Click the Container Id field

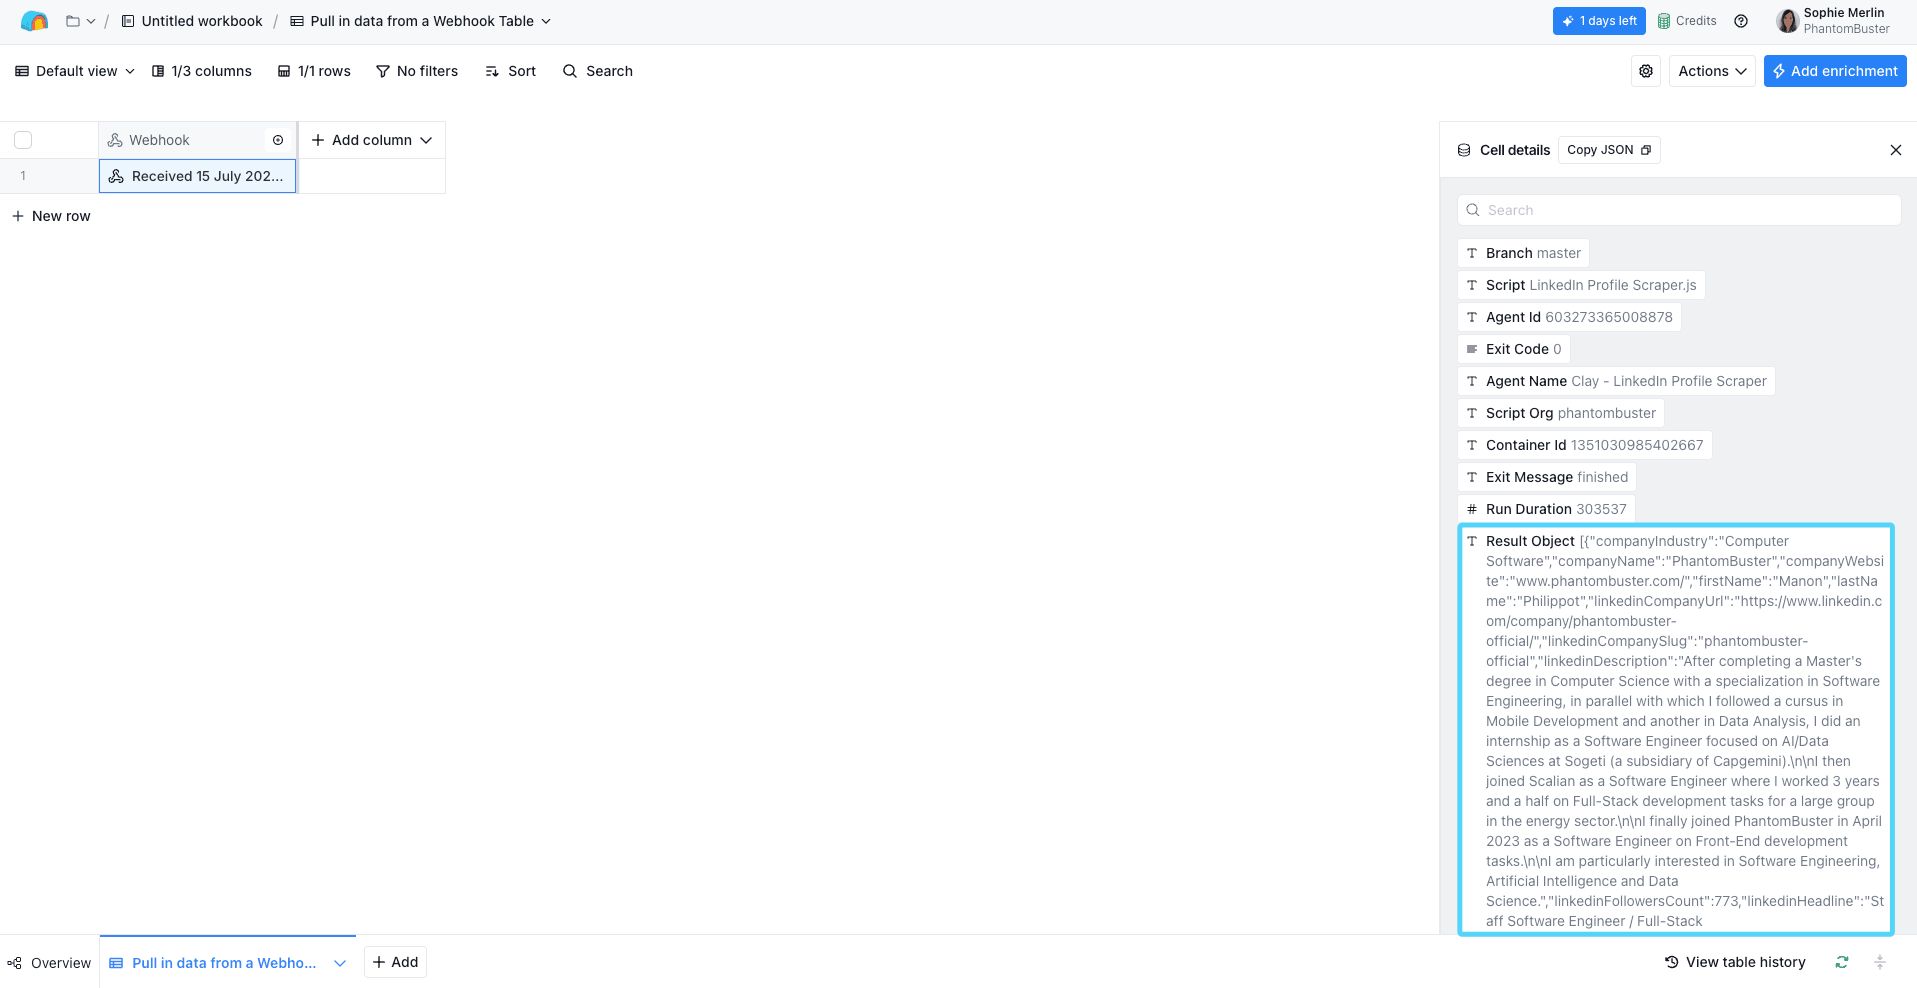(1585, 445)
